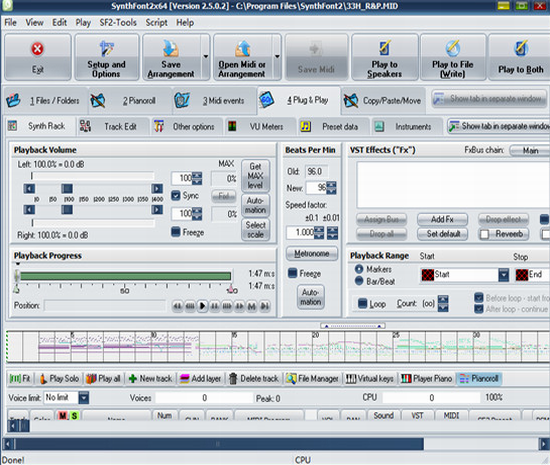Screen dimensions: 550x465
Task: Open the Help menu
Action: click(185, 22)
